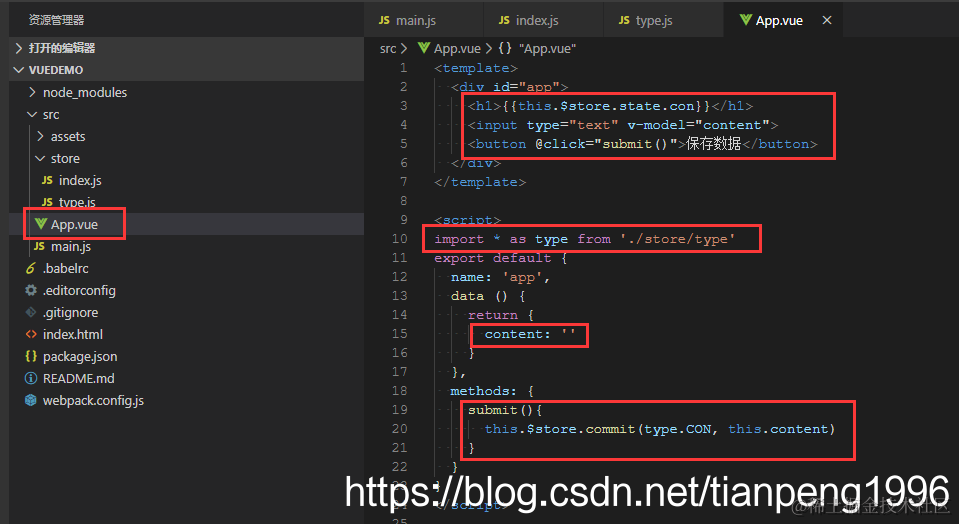Screen dimensions: 959x524
Task: Click the webpack icon beside webpack.config.js
Action: pos(31,400)
